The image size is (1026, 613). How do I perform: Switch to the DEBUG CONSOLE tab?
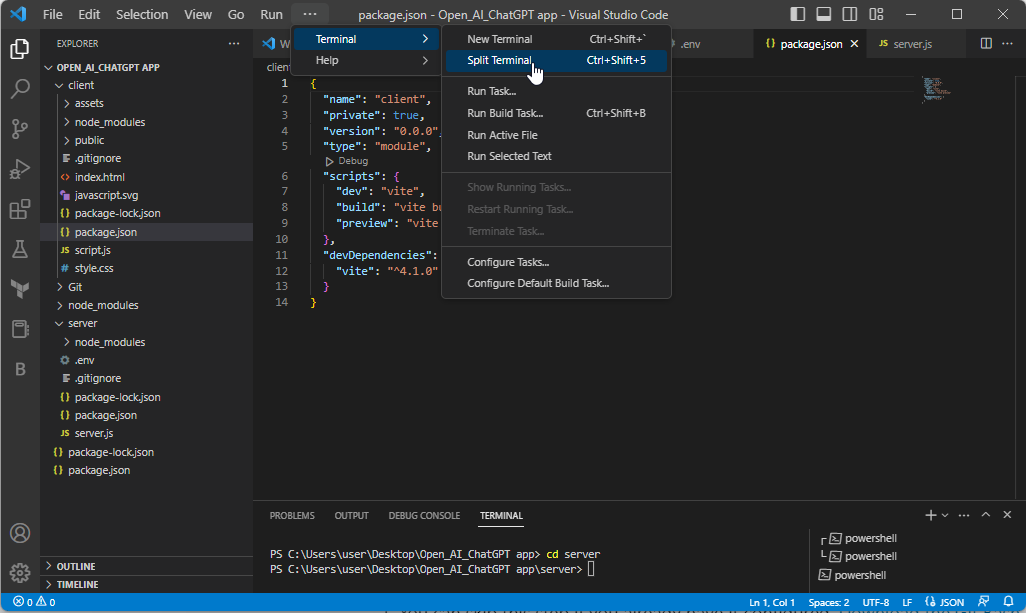(x=424, y=516)
